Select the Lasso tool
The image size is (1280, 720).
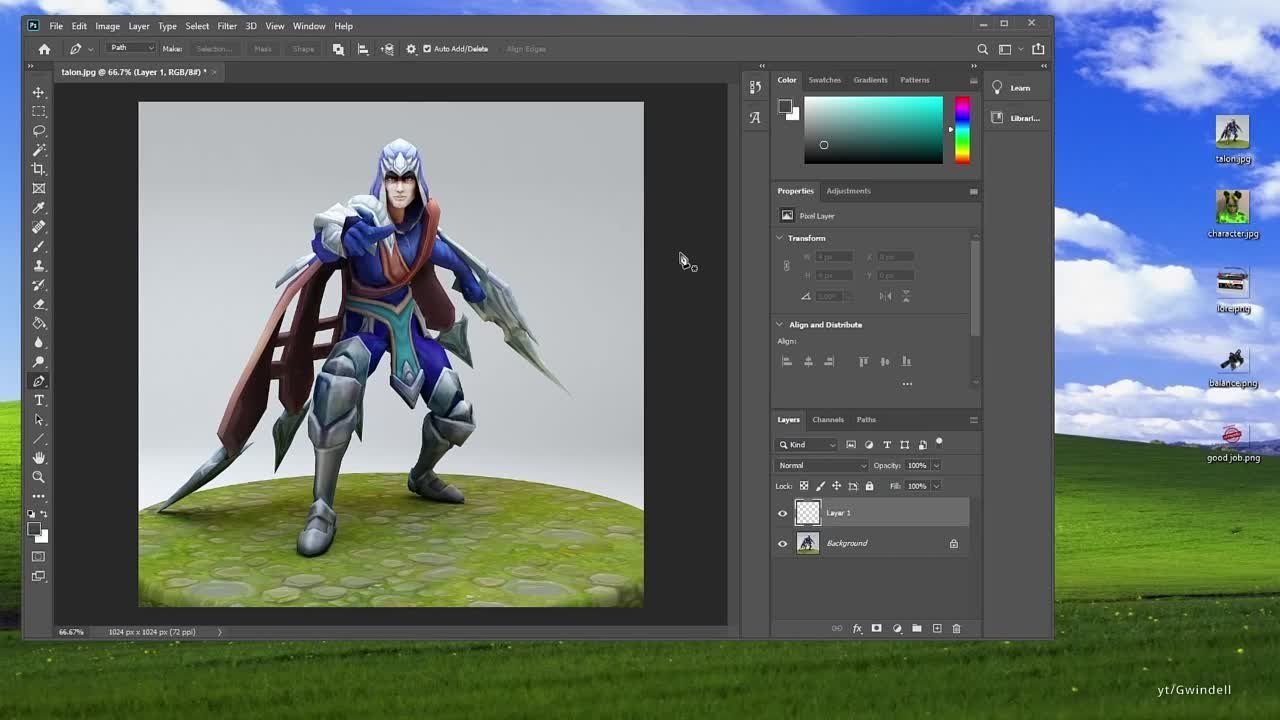point(39,131)
